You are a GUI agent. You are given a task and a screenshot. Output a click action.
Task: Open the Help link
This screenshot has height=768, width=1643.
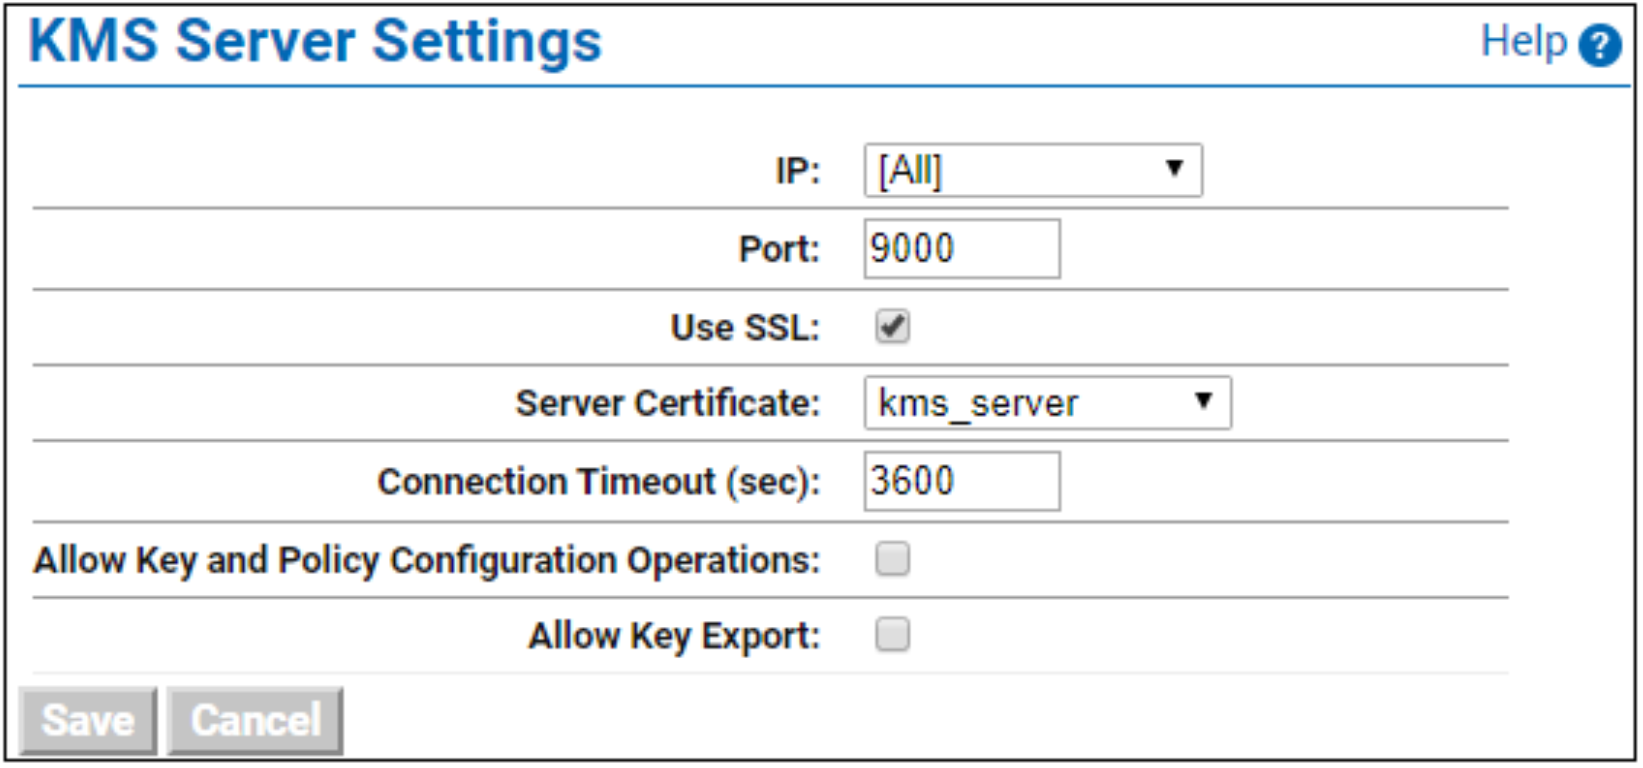tap(1524, 42)
